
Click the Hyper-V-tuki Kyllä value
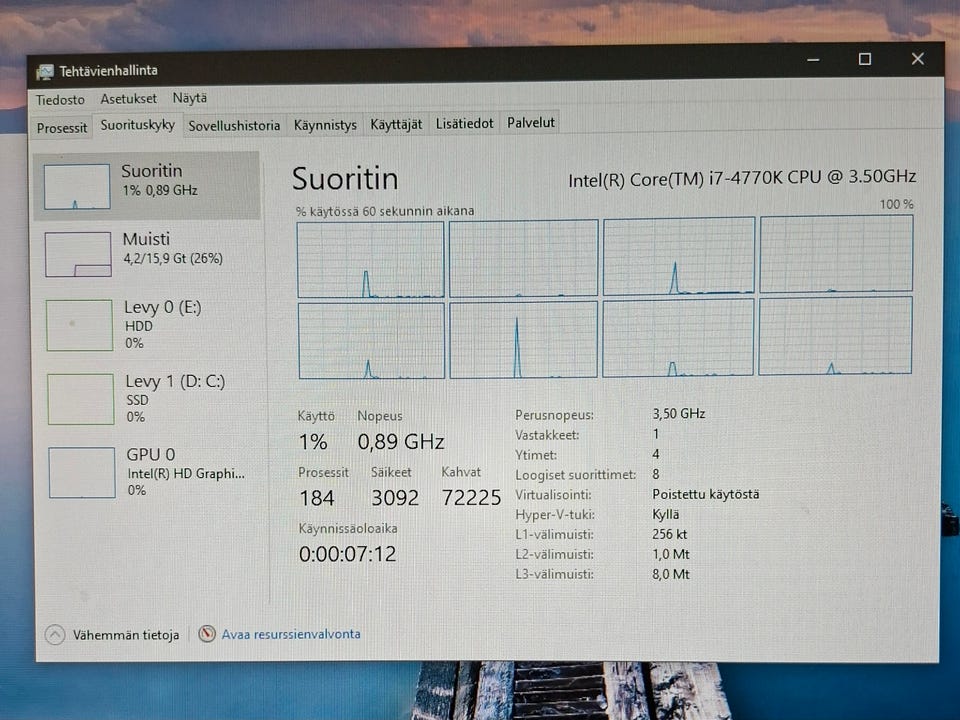coord(666,514)
